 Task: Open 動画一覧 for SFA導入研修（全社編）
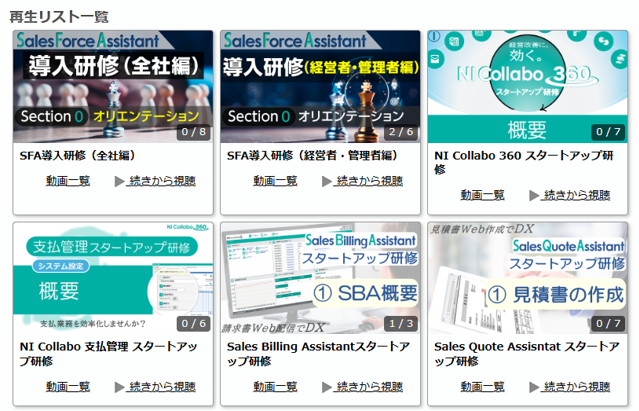coord(68,181)
